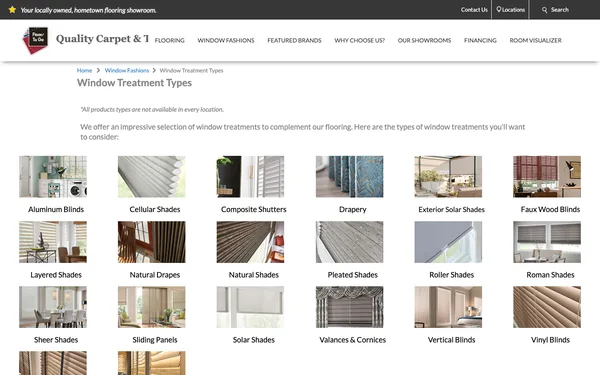Viewport: 600px width, 375px height.
Task: Open the Vinyl Blinds thumbnail image
Action: pos(547,307)
